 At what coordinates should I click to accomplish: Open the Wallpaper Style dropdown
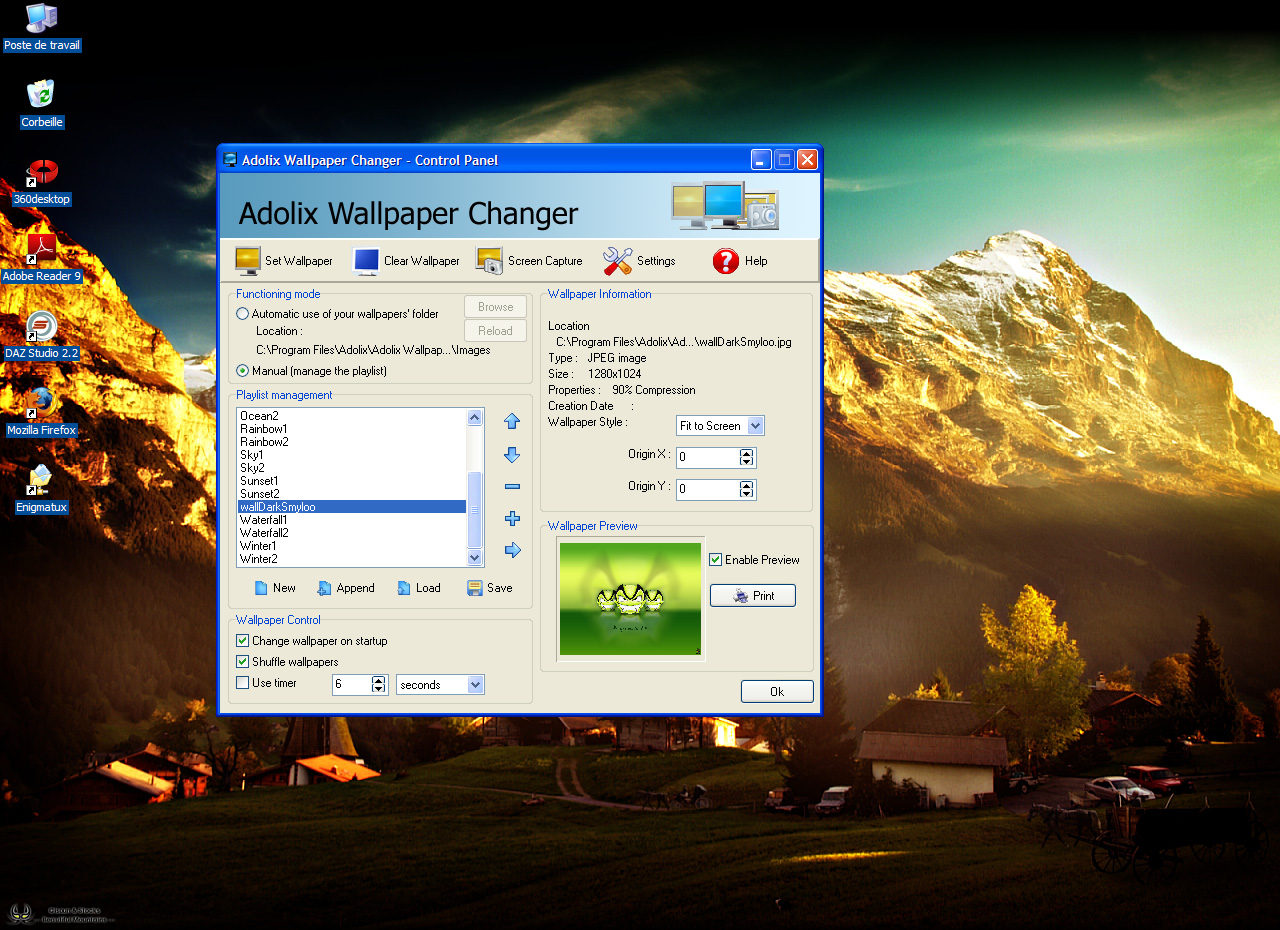coord(756,426)
